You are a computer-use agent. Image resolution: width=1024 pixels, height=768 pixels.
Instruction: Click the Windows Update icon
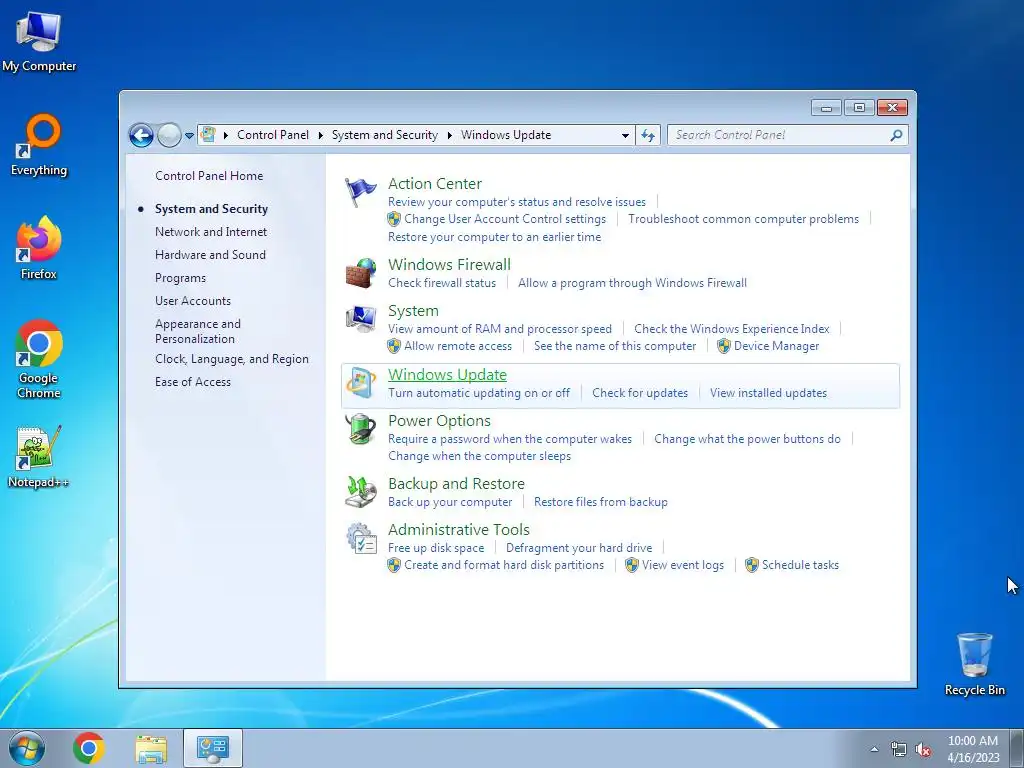tap(360, 383)
